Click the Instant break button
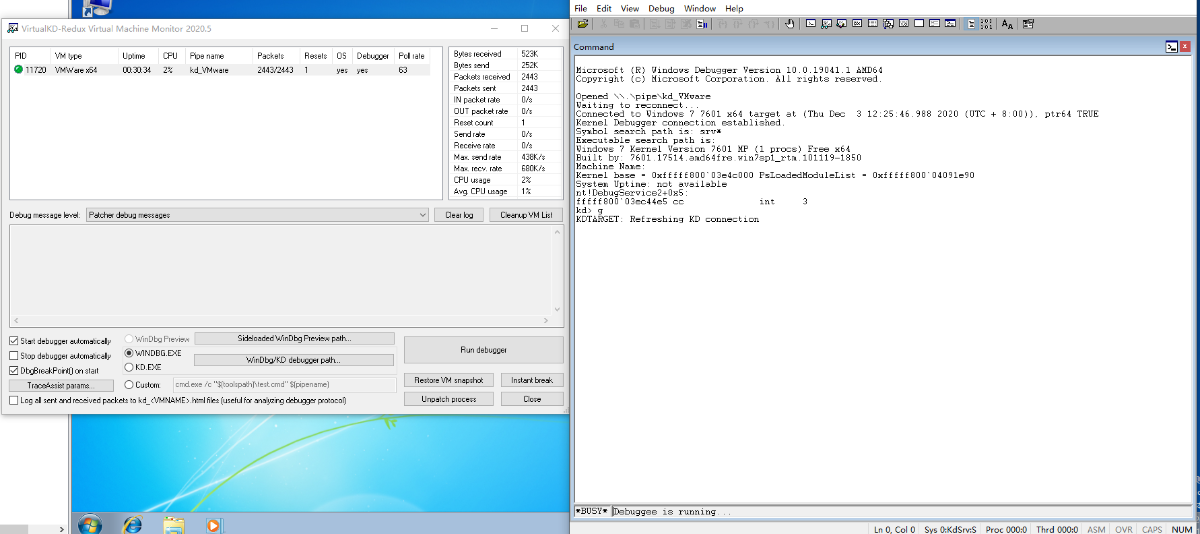 click(x=532, y=380)
